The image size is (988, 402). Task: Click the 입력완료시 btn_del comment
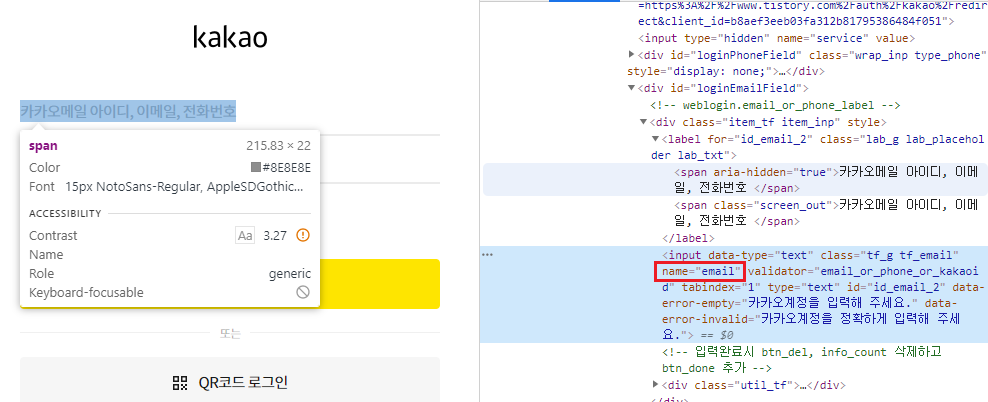pos(802,360)
